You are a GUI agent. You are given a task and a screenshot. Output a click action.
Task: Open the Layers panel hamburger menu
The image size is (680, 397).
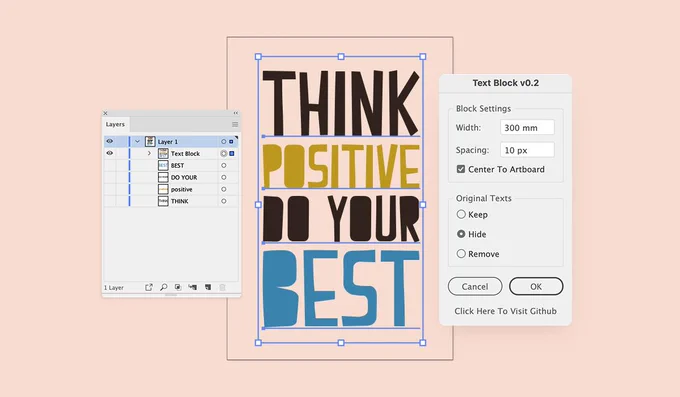[235, 125]
